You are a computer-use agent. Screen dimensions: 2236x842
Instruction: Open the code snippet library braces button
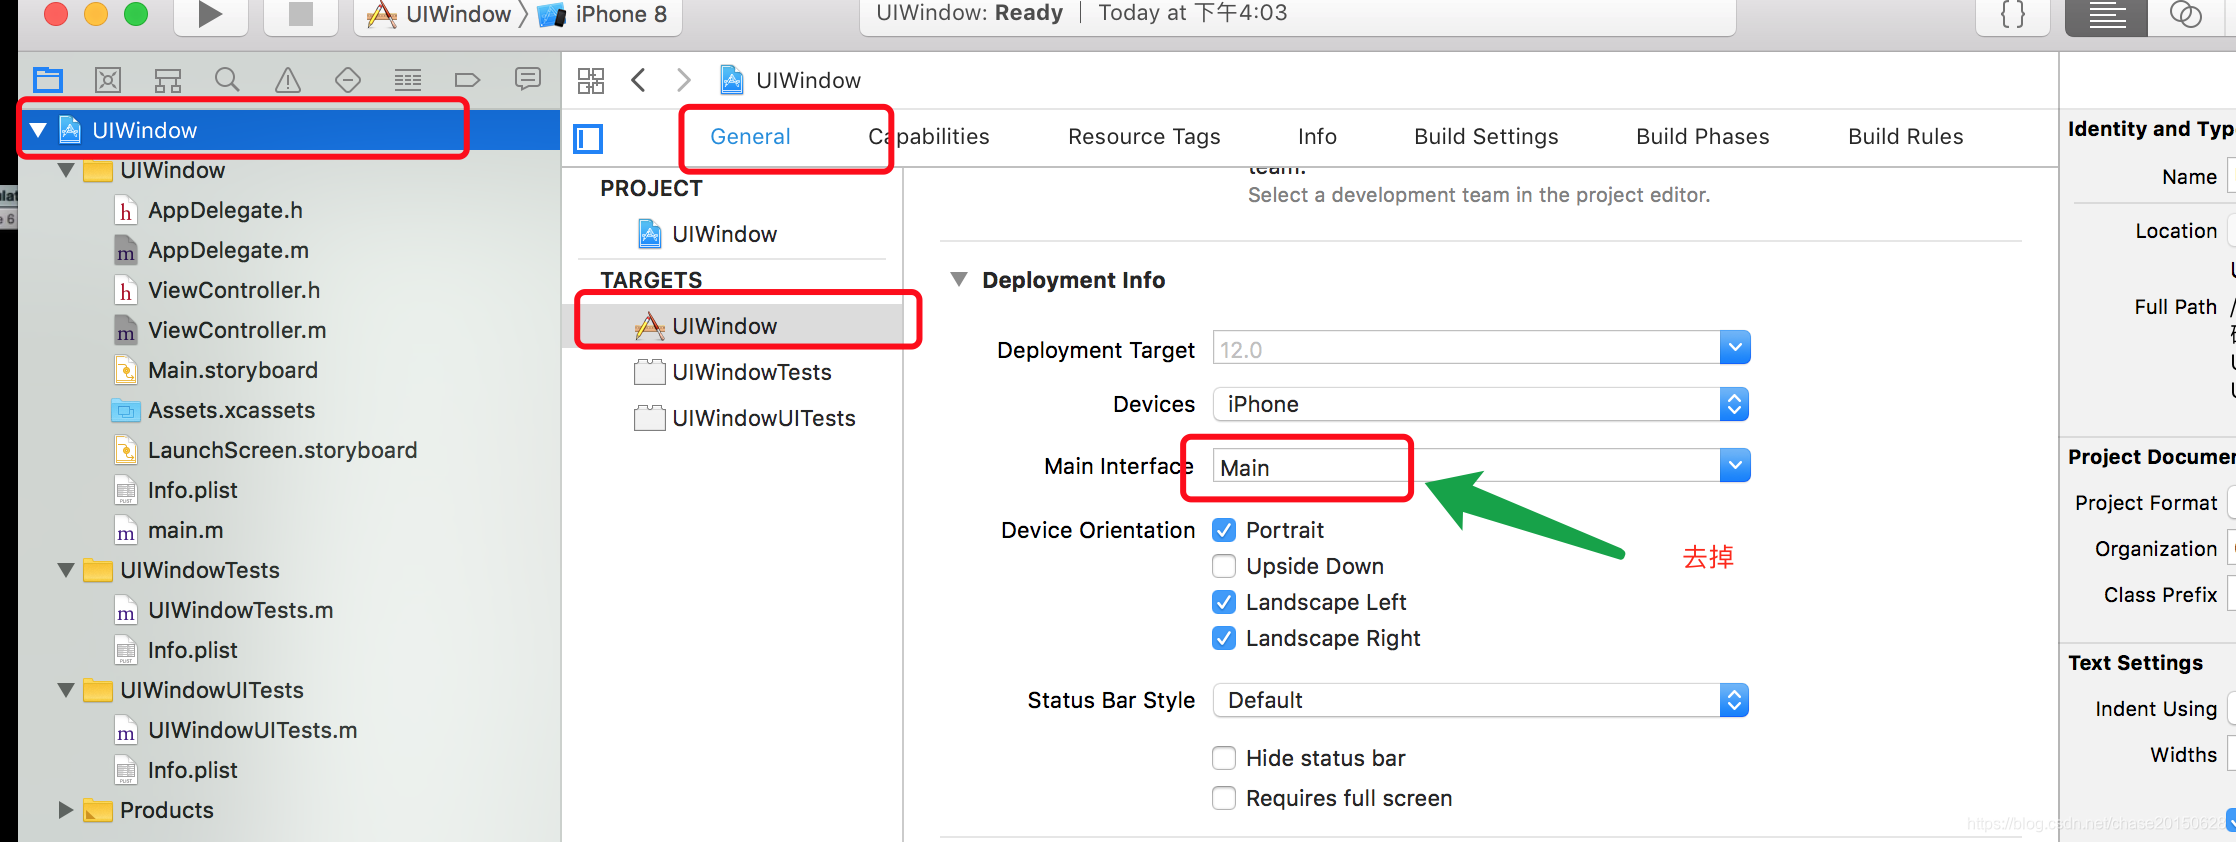point(2013,15)
